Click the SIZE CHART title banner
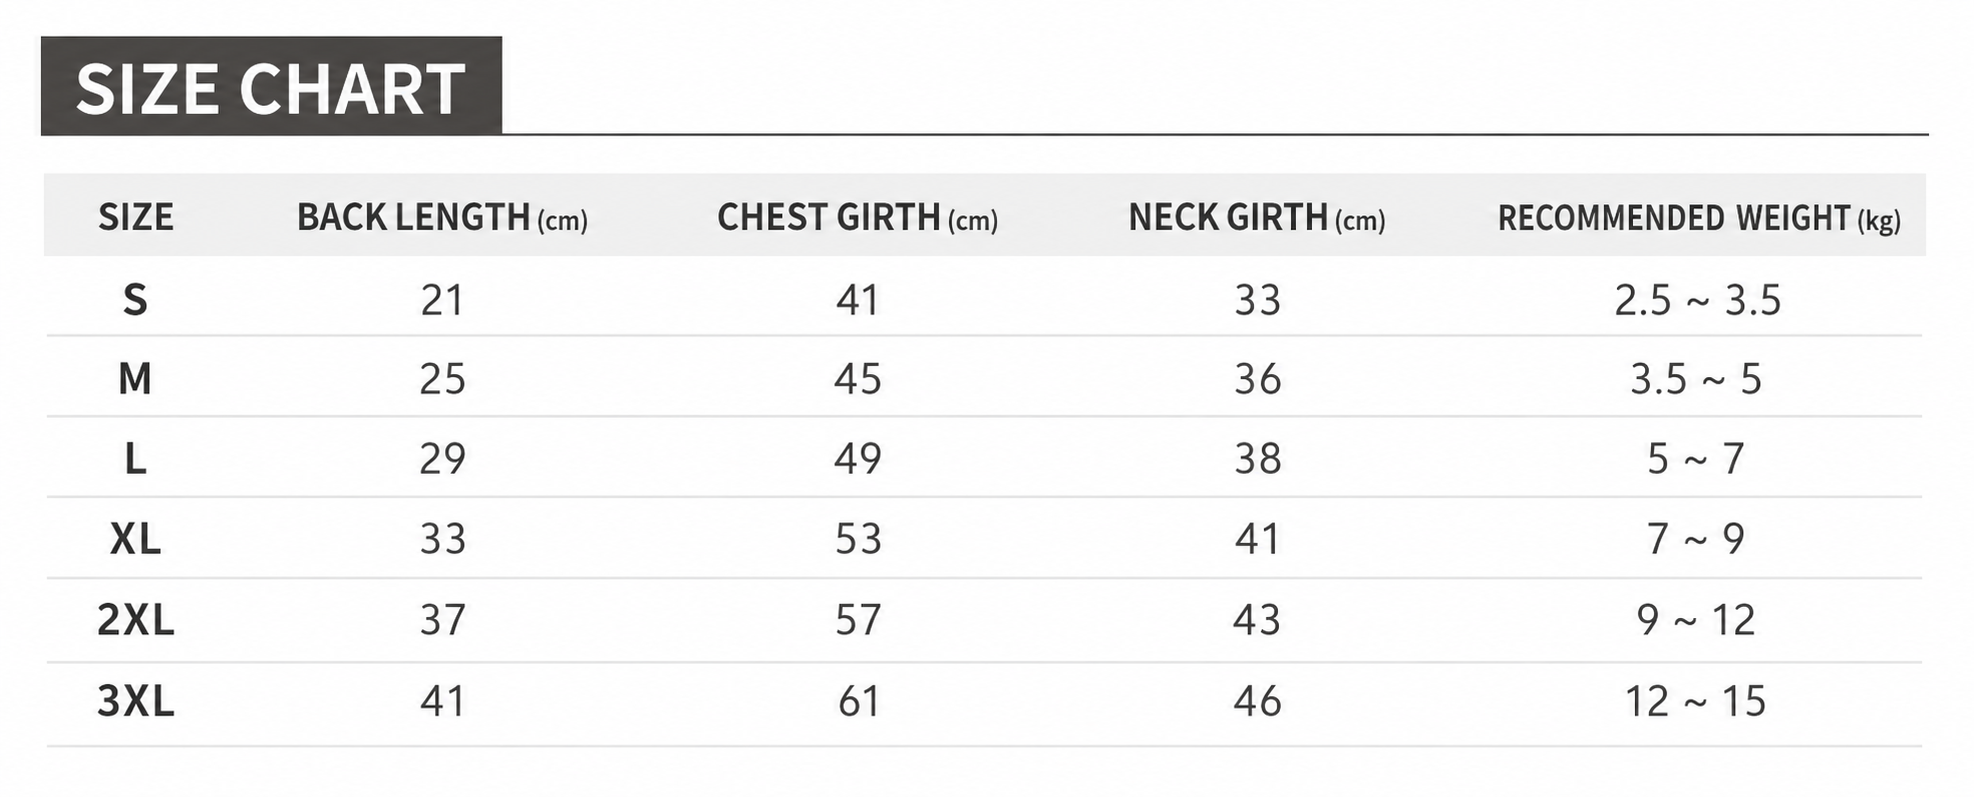Image resolution: width=1974 pixels, height=797 pixels. (271, 86)
